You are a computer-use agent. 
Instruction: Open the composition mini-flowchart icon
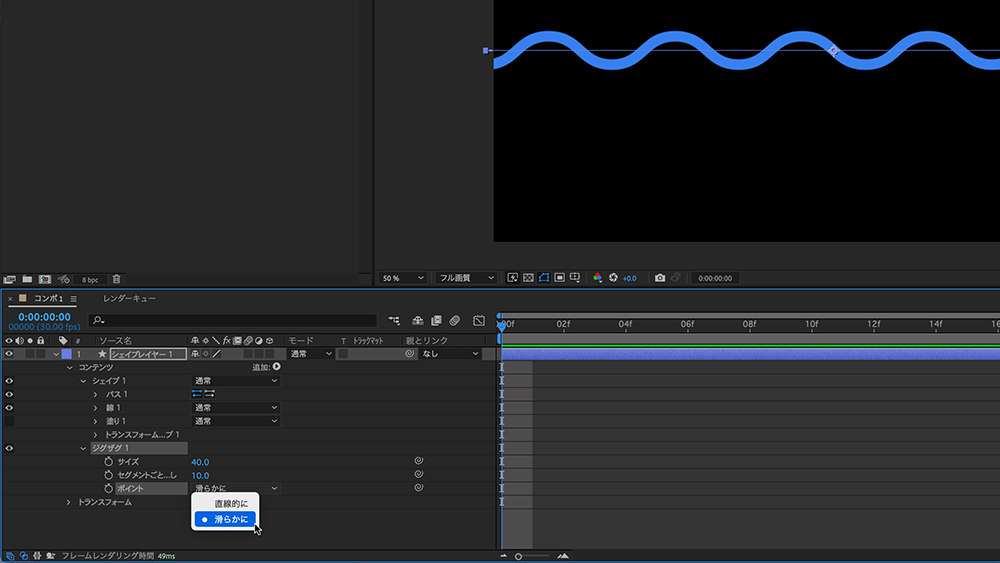tap(394, 321)
